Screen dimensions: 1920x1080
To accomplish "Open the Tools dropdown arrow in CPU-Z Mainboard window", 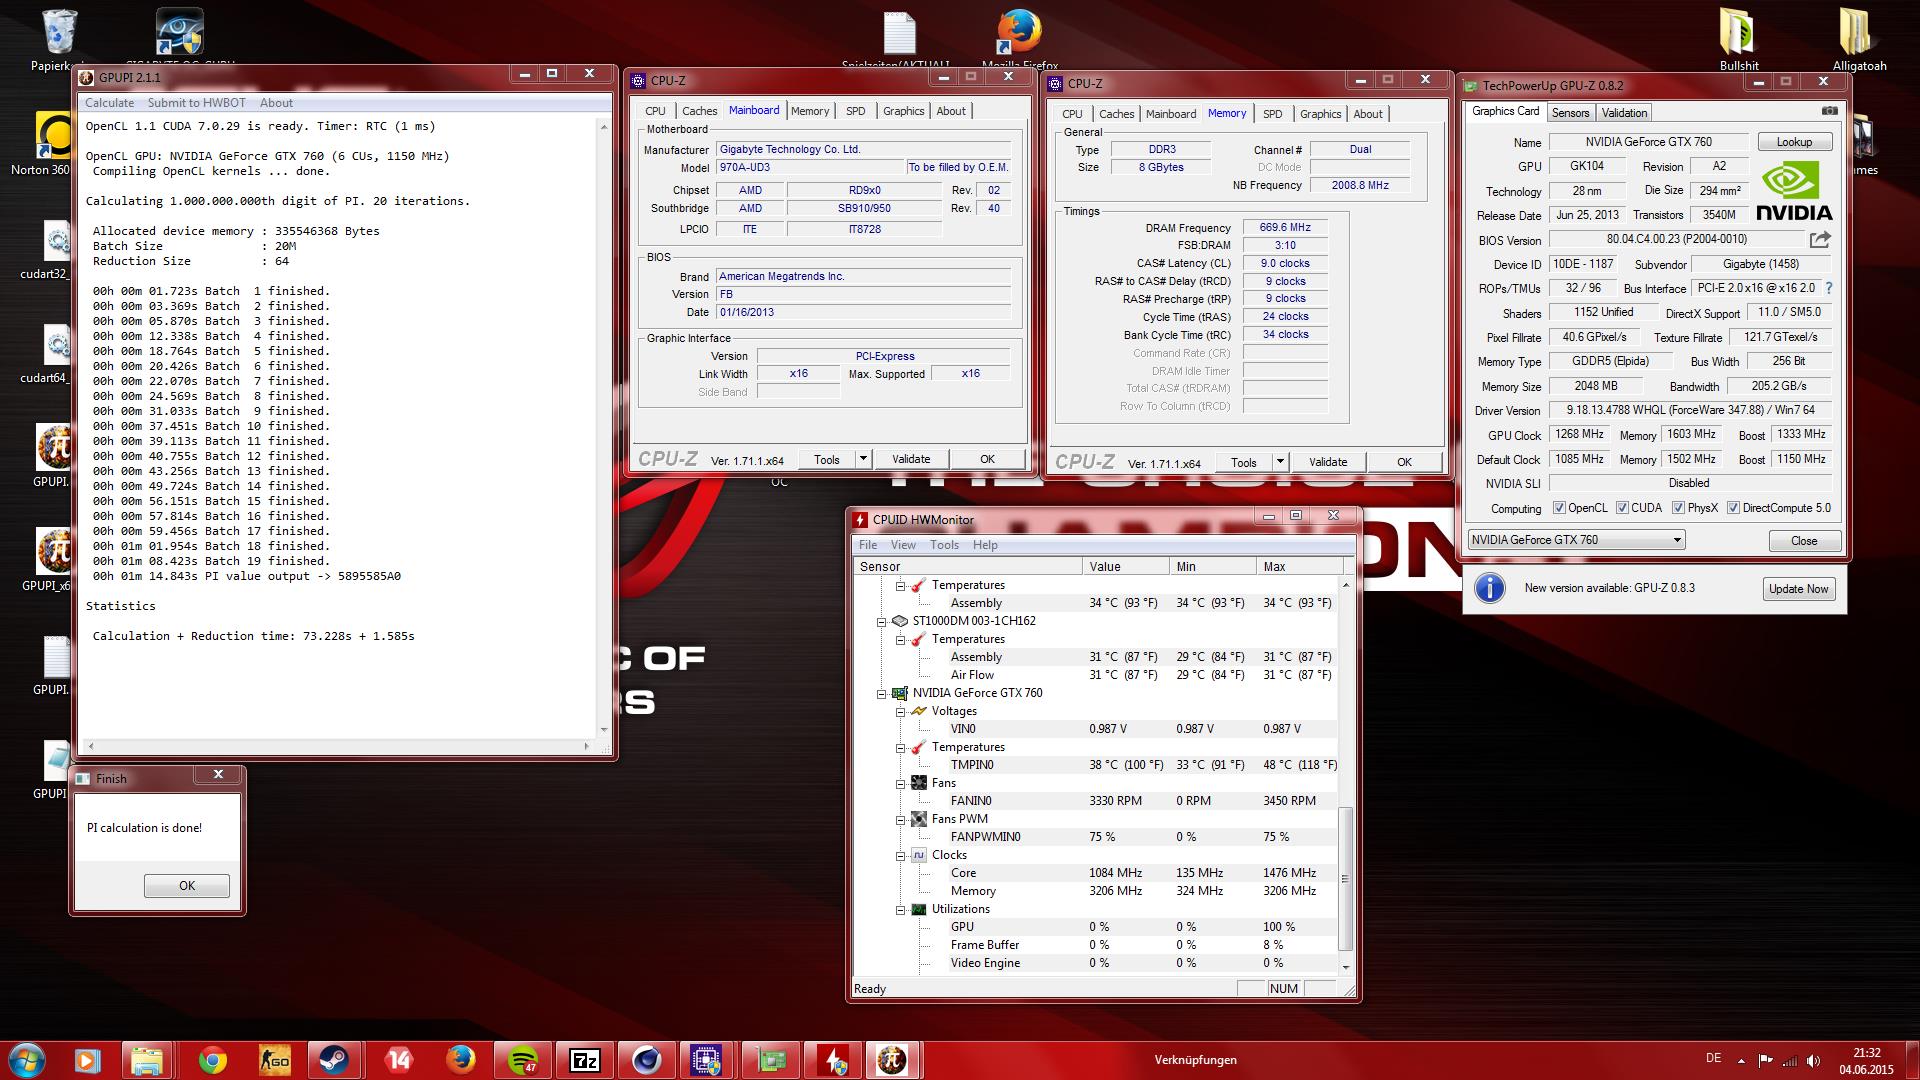I will tap(863, 459).
